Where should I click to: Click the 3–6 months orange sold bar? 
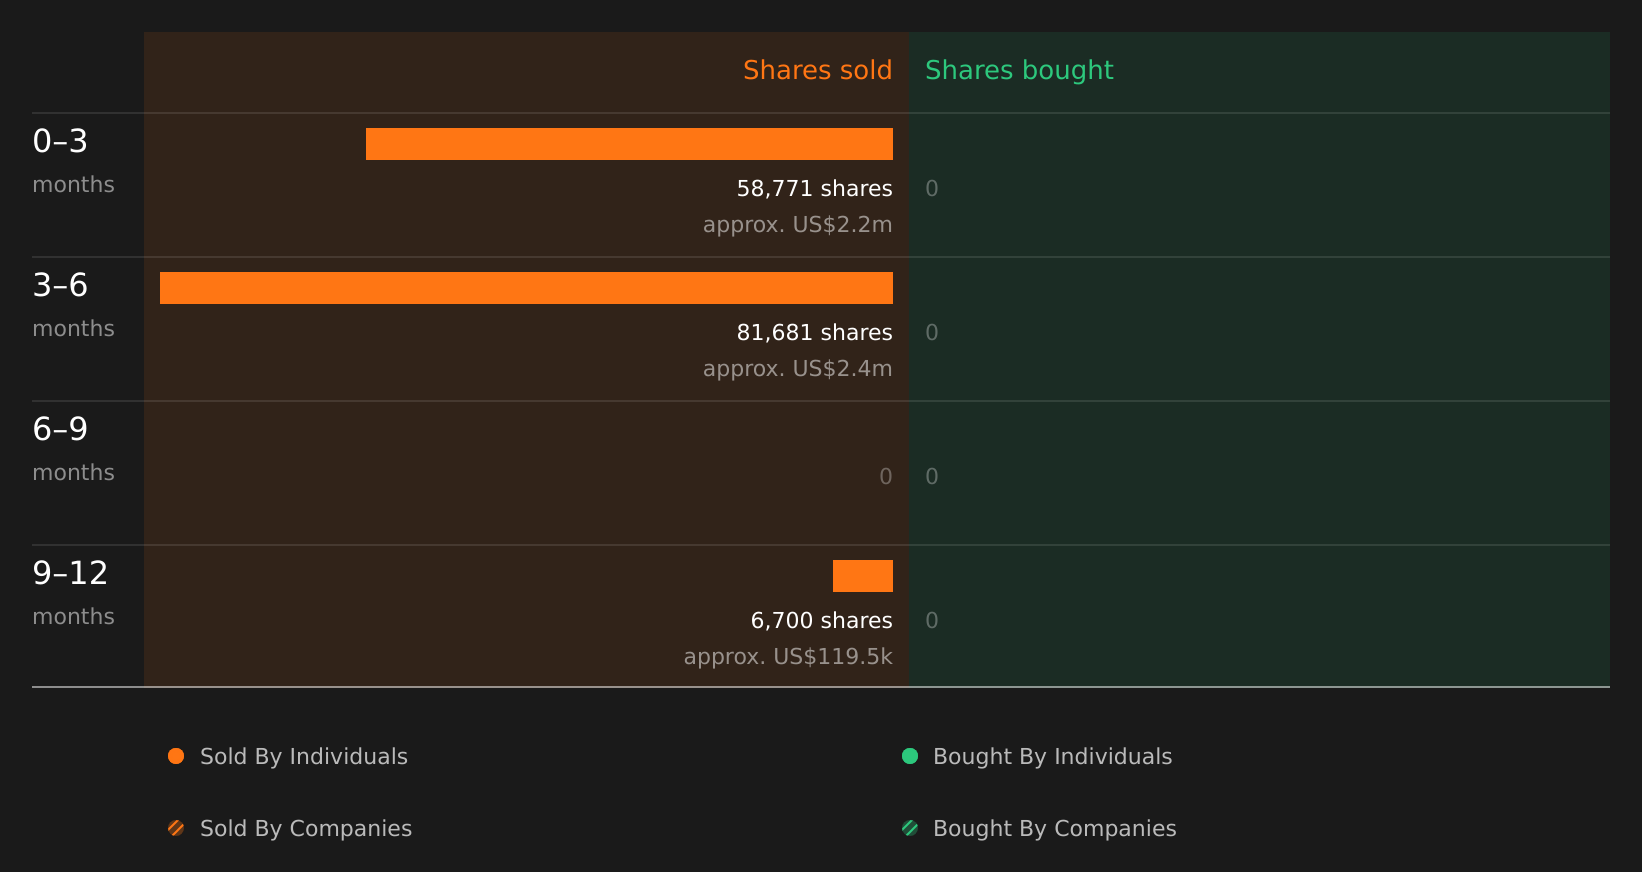526,288
